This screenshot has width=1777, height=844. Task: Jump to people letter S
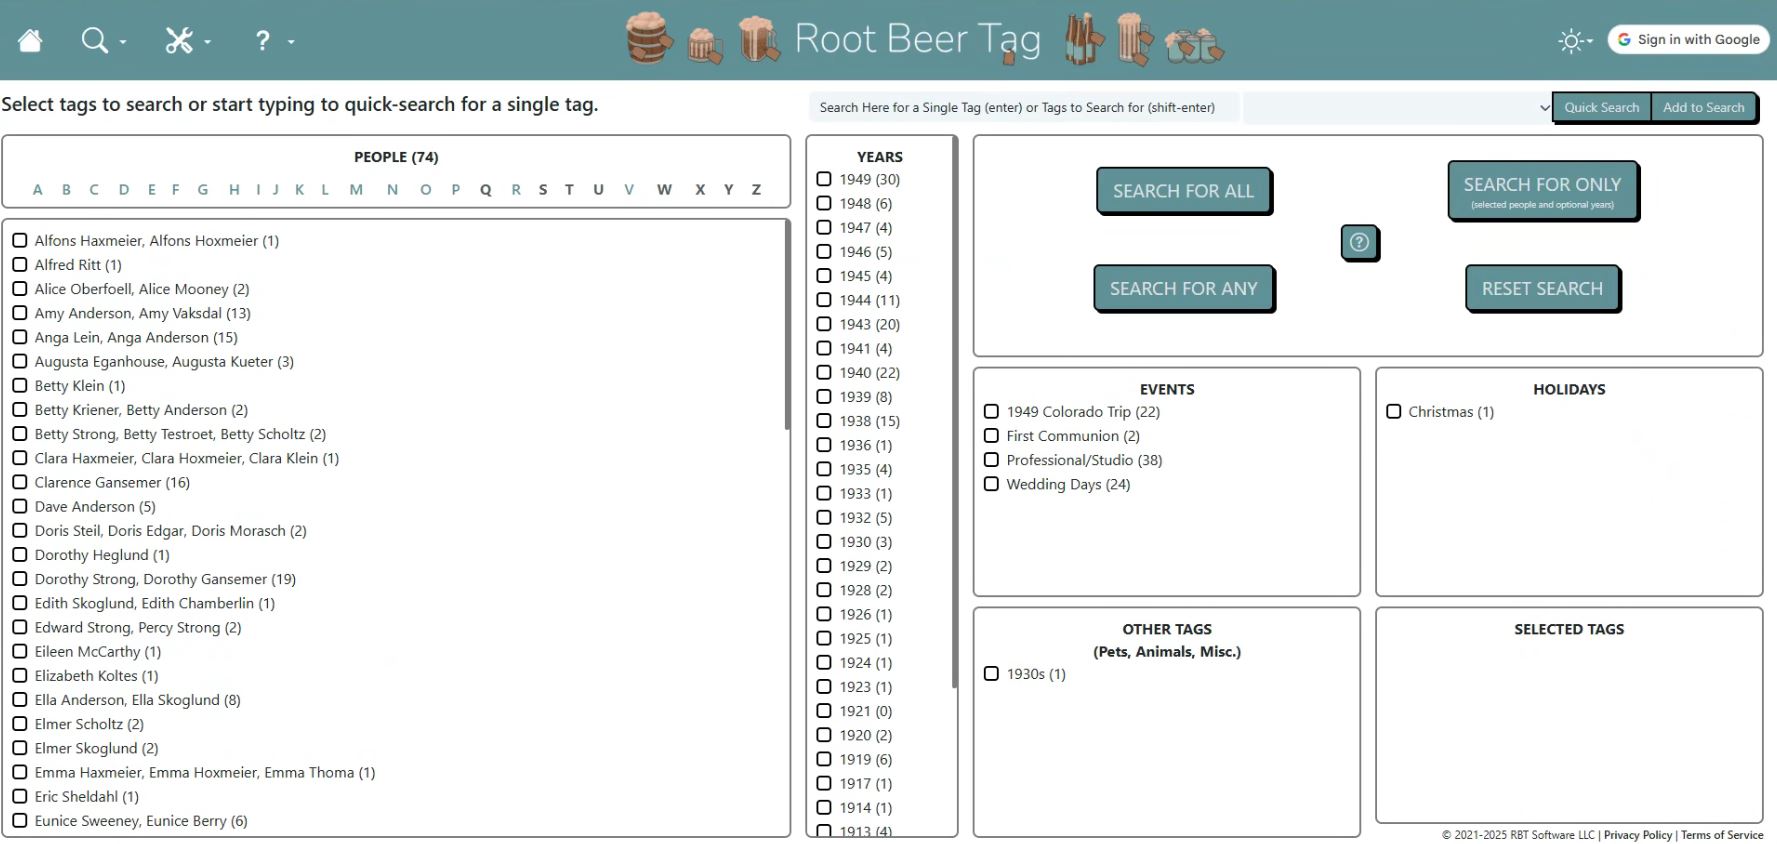click(x=543, y=190)
